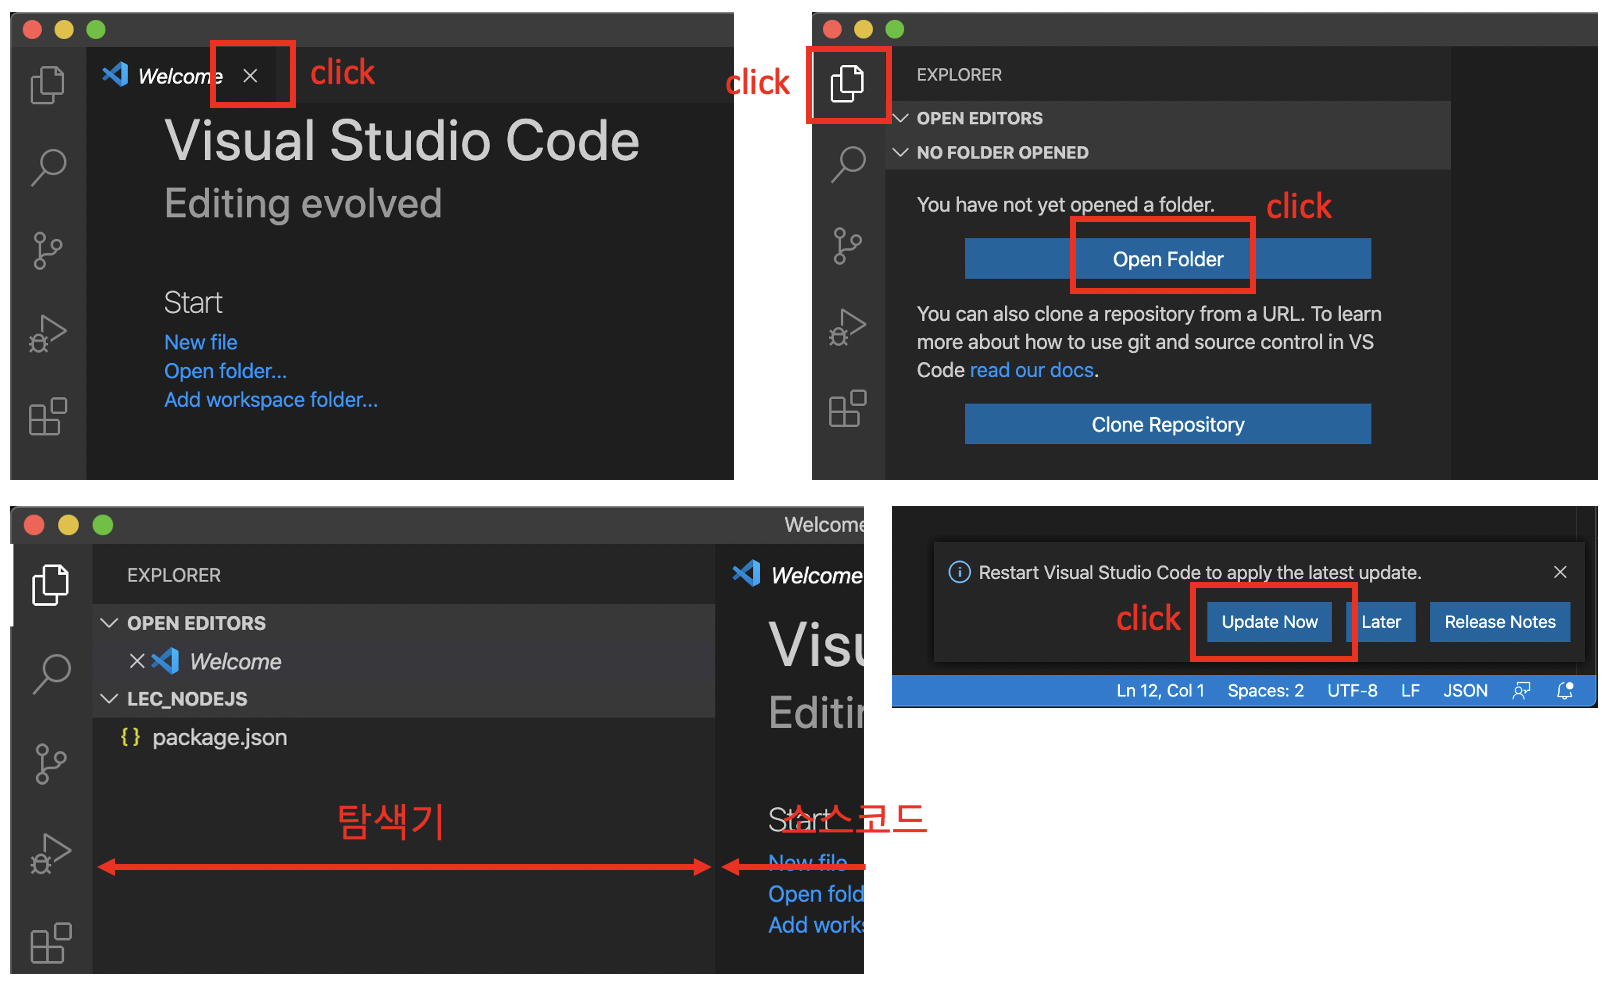Viewport: 1610px width, 984px height.
Task: Select Source Control icon in the LEC_NODEJS window
Action: click(x=51, y=764)
